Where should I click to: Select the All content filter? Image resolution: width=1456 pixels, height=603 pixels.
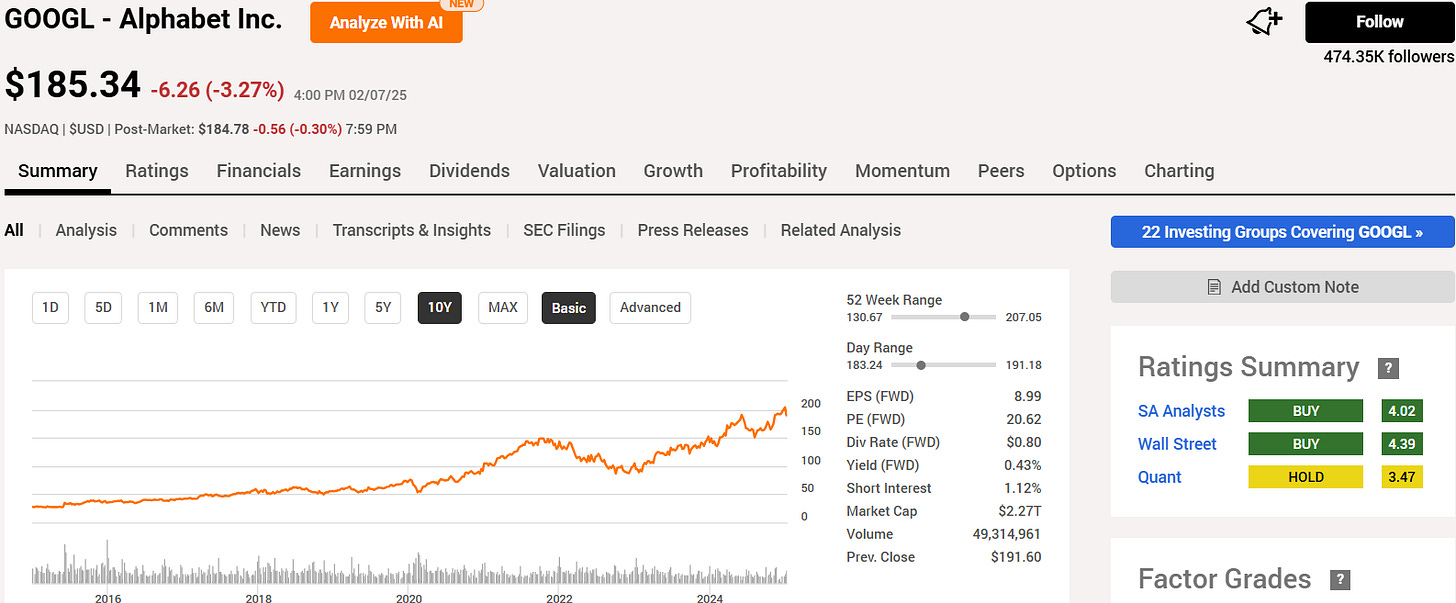click(x=14, y=230)
